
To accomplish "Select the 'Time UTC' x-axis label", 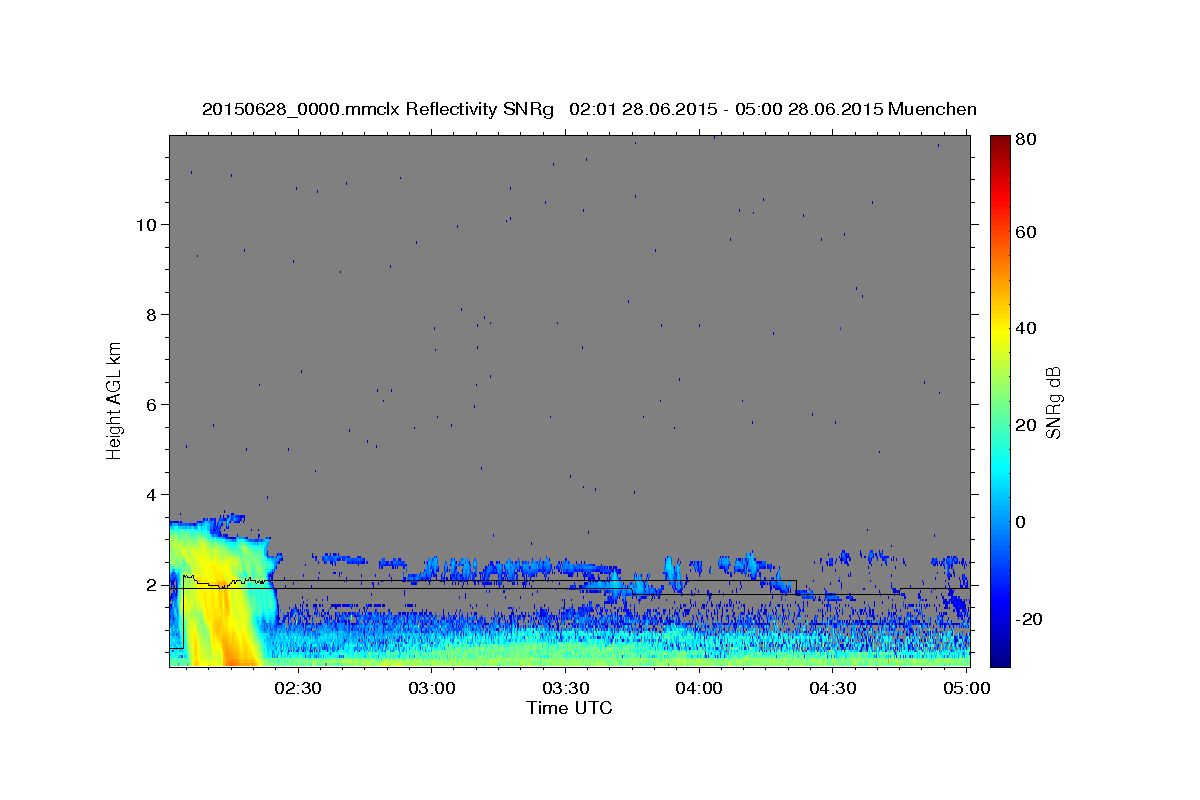I will 569,708.
